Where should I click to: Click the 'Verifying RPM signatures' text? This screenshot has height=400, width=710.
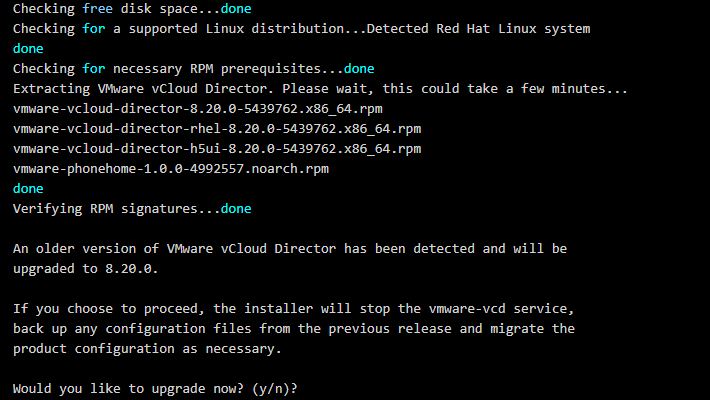[113, 208]
